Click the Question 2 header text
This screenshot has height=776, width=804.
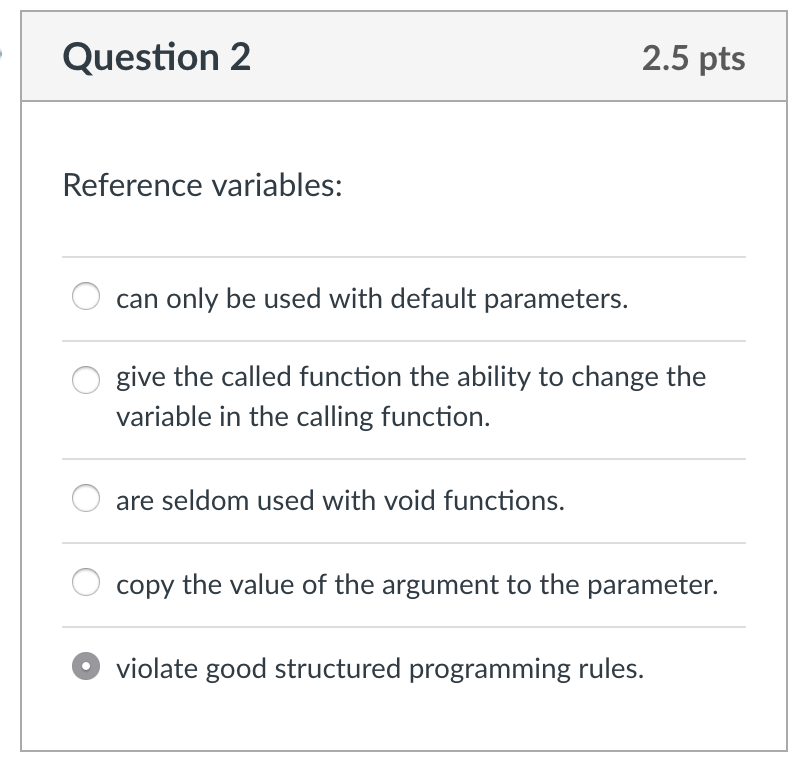tap(155, 57)
